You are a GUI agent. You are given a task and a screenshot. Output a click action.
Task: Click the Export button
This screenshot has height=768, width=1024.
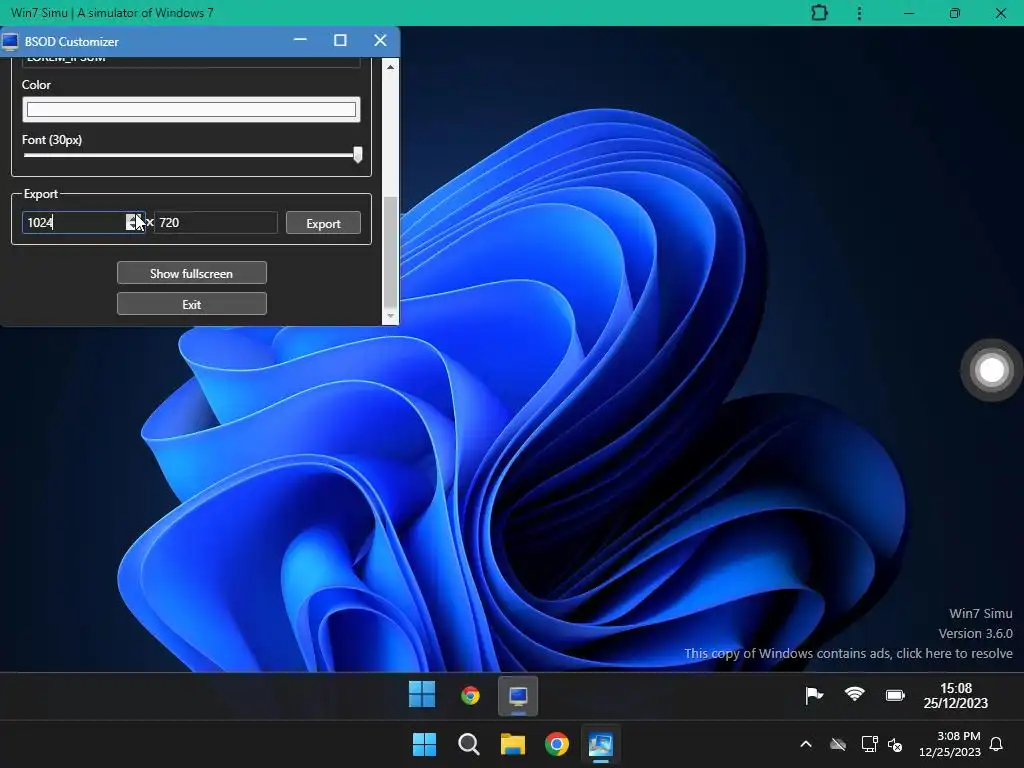323,223
